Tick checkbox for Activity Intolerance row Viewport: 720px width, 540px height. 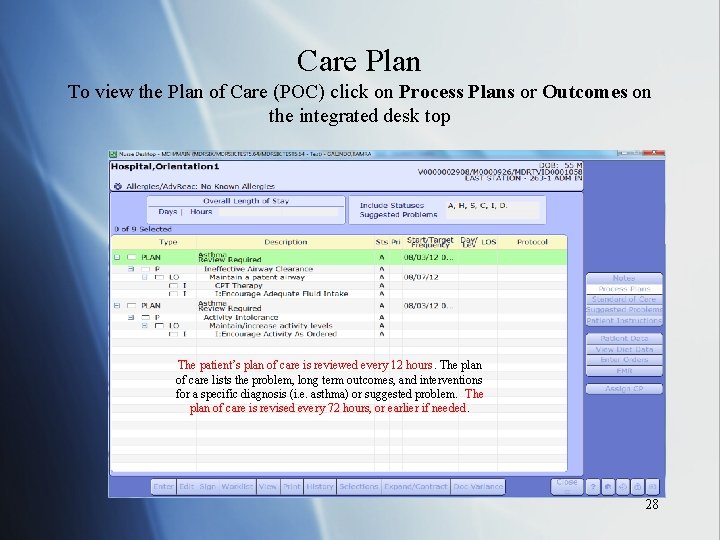[x=145, y=317]
